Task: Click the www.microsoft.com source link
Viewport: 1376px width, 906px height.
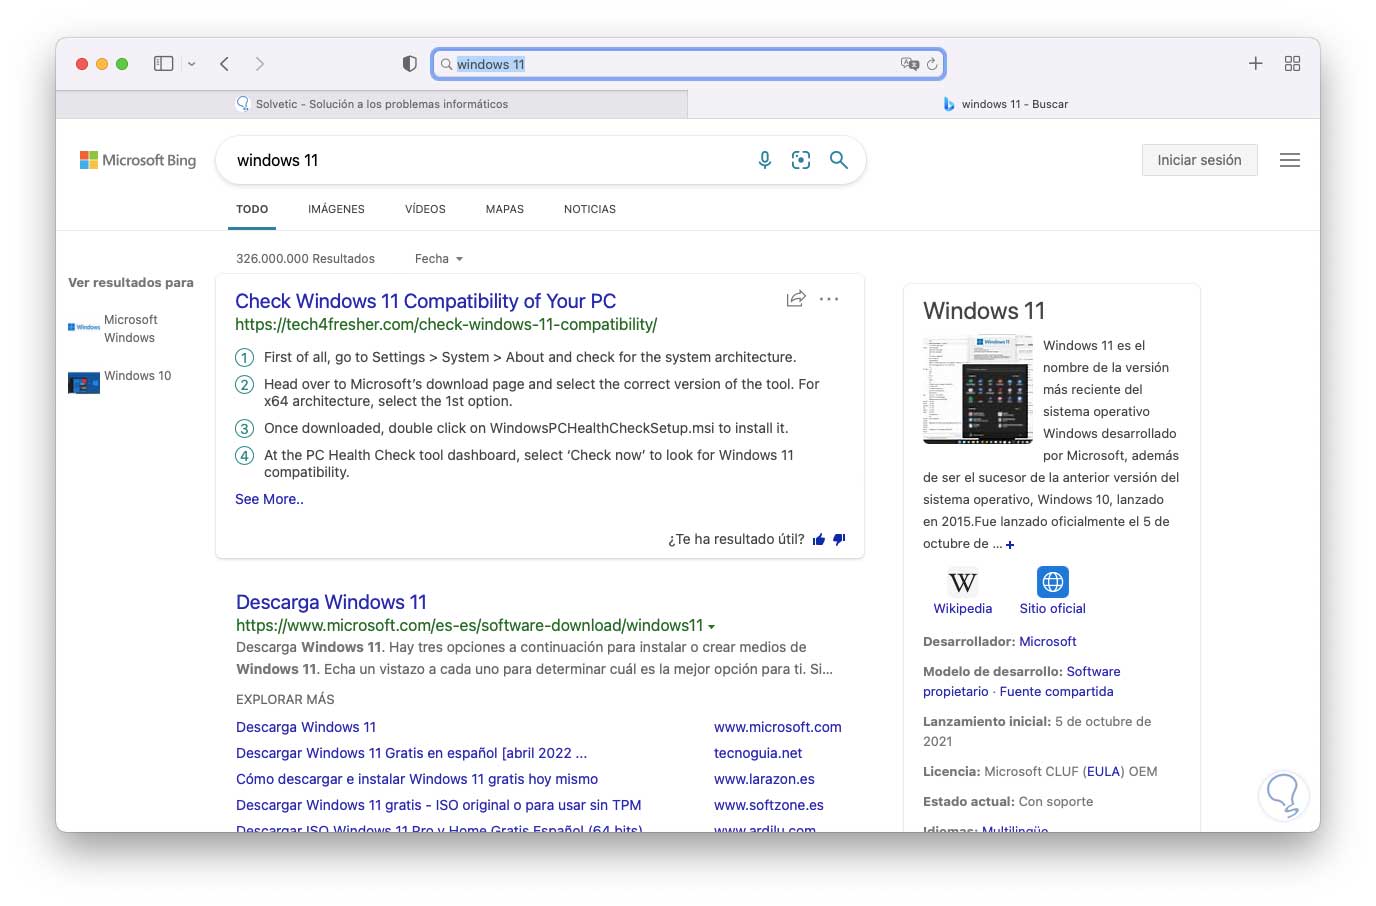Action: (778, 727)
